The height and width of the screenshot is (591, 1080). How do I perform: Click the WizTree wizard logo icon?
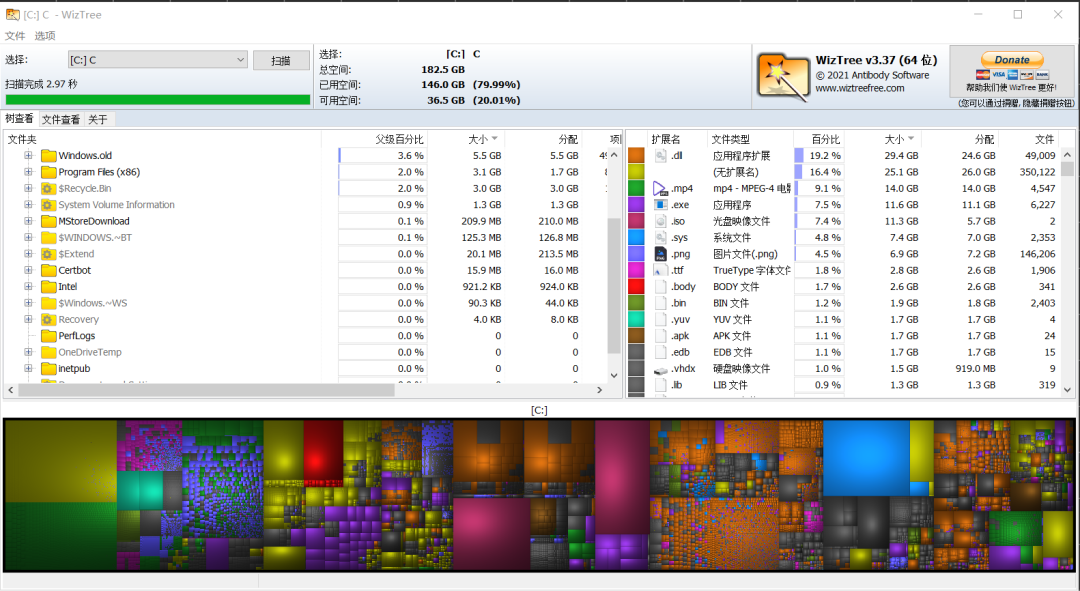point(783,78)
